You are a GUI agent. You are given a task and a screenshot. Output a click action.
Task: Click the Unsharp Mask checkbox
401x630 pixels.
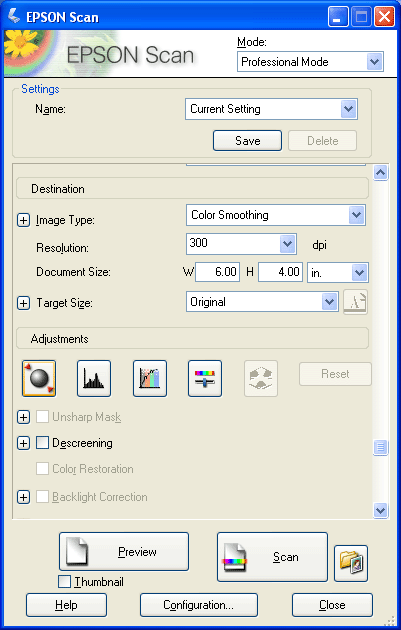[42, 417]
